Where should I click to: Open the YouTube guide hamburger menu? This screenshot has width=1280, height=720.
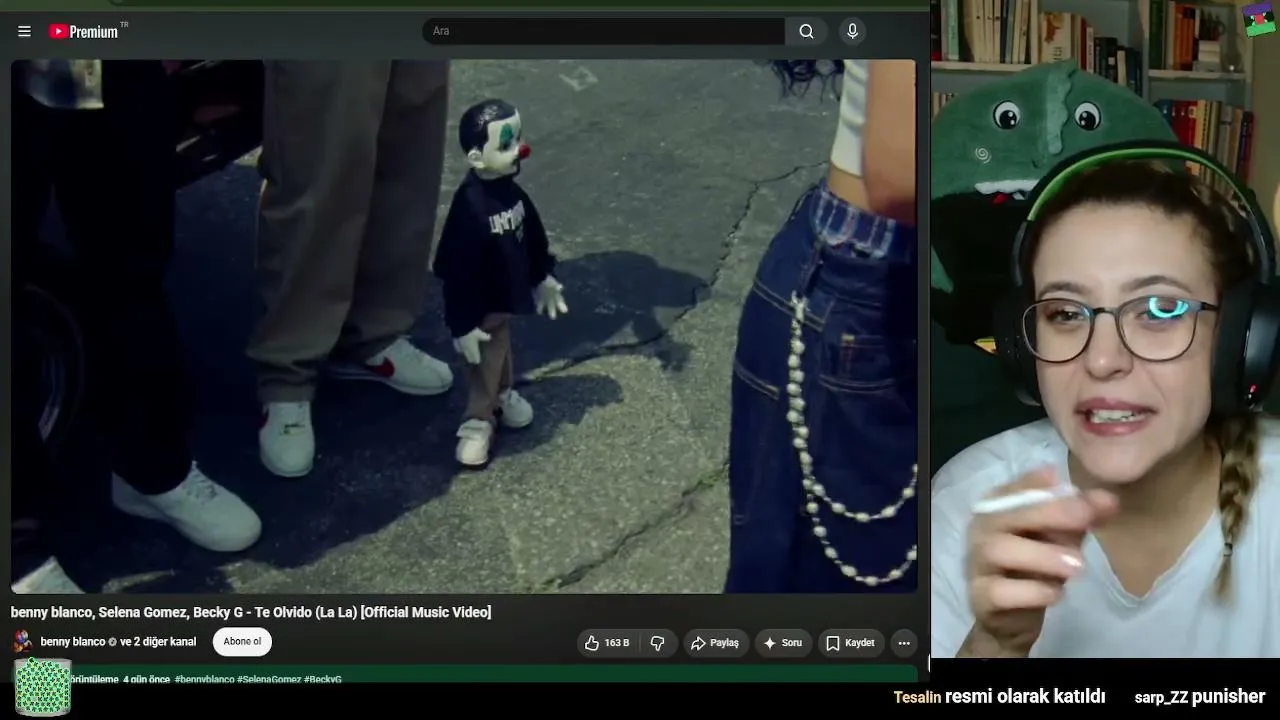(x=24, y=31)
